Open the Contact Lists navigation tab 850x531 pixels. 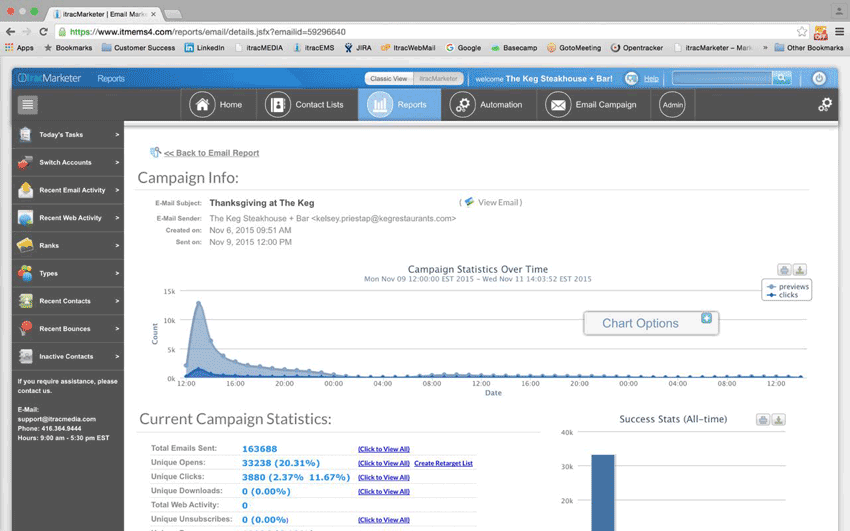(x=305, y=105)
